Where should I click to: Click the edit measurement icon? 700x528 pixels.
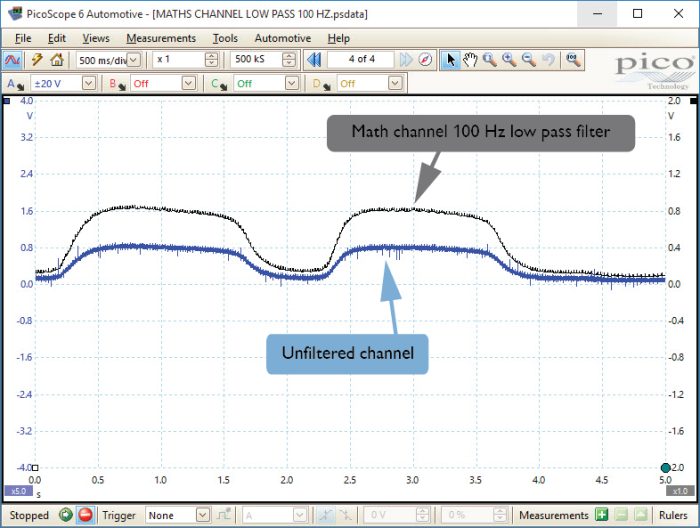(x=641, y=515)
